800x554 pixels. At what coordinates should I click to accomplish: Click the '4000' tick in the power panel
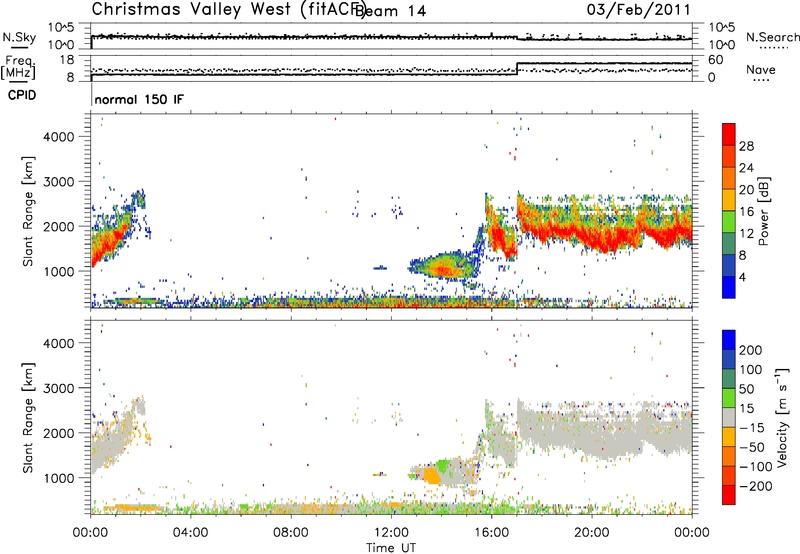click(x=59, y=137)
